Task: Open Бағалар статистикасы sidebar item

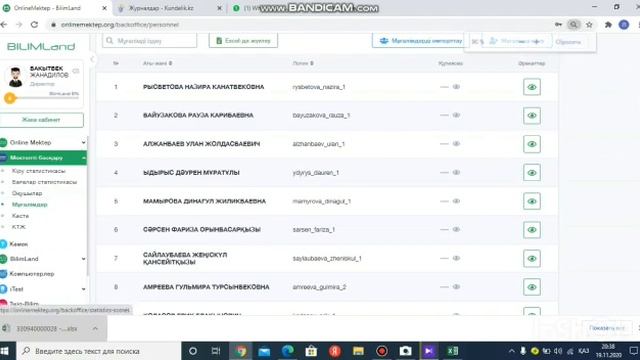Action: (44, 182)
